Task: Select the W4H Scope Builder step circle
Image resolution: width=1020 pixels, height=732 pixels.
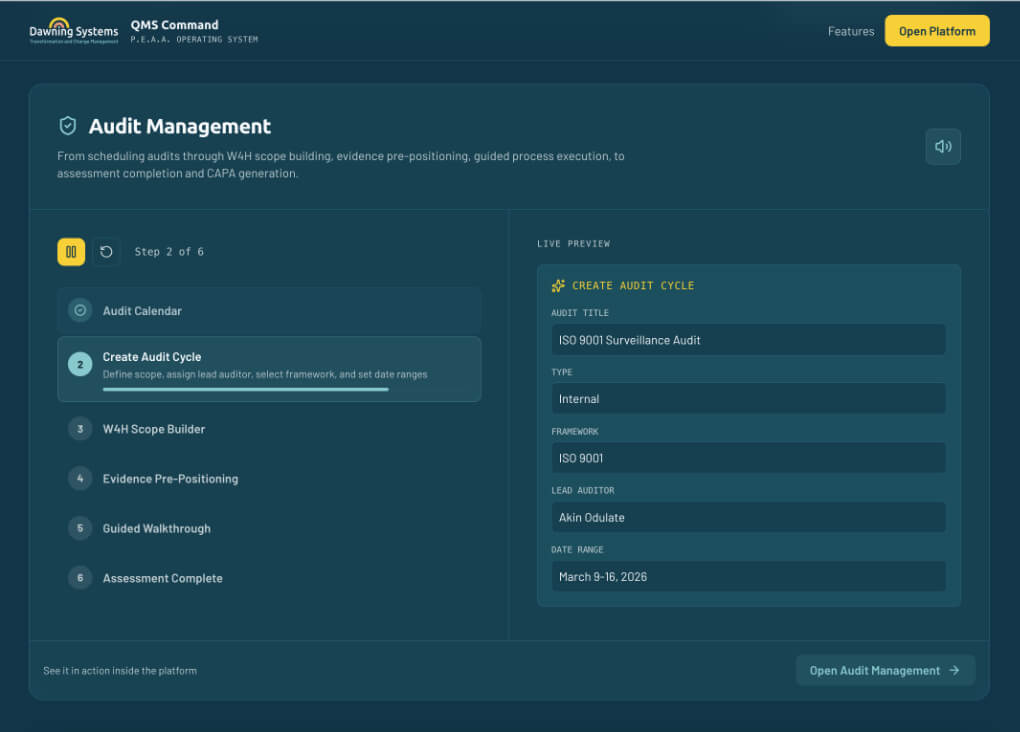Action: click(x=80, y=428)
